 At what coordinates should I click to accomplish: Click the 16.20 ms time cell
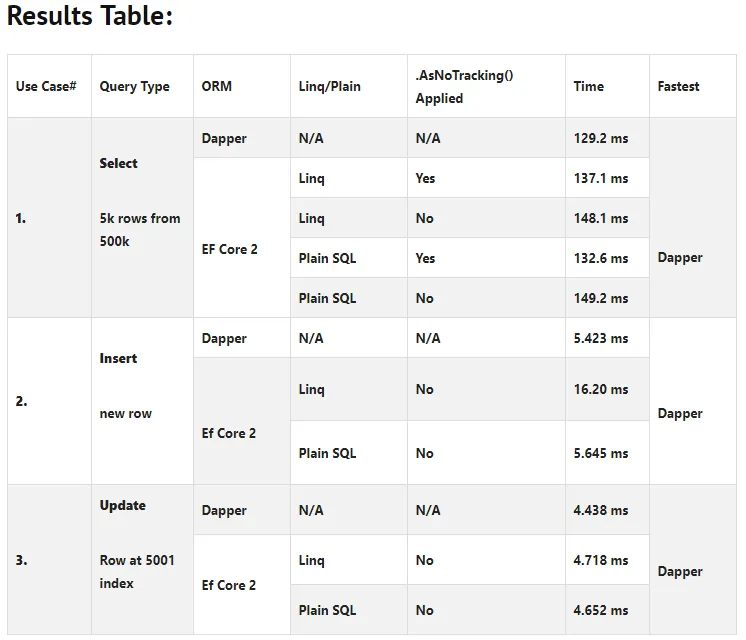coord(601,390)
